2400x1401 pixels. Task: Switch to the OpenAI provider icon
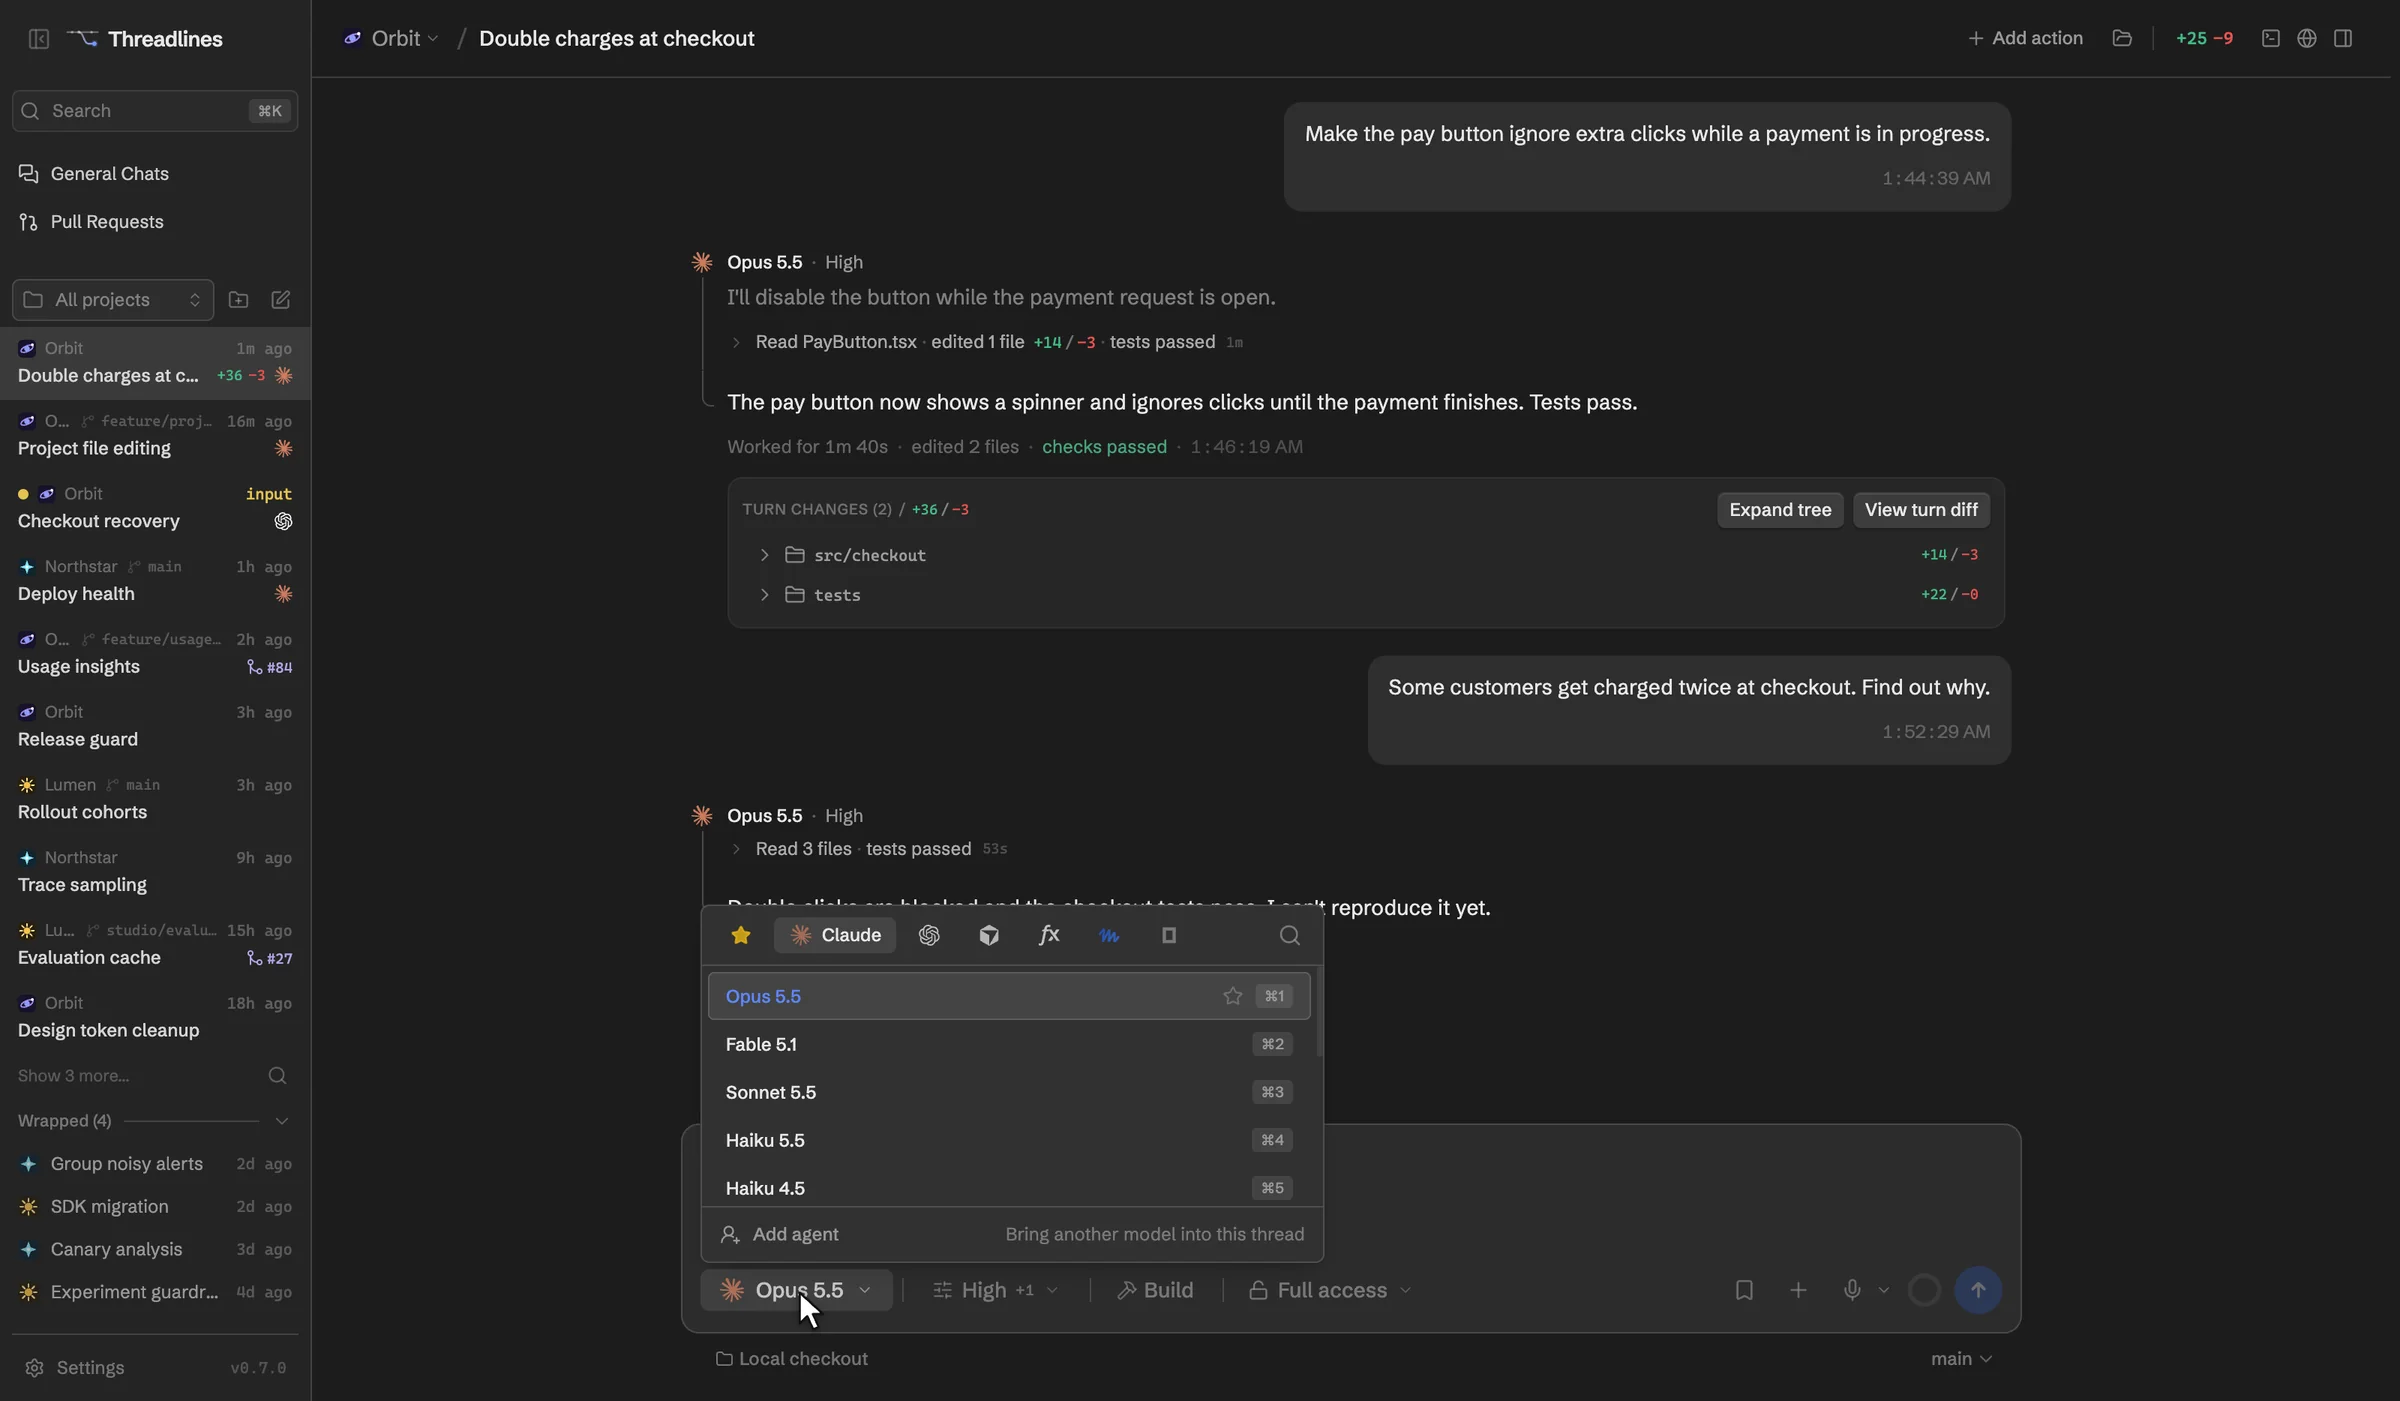click(x=929, y=935)
